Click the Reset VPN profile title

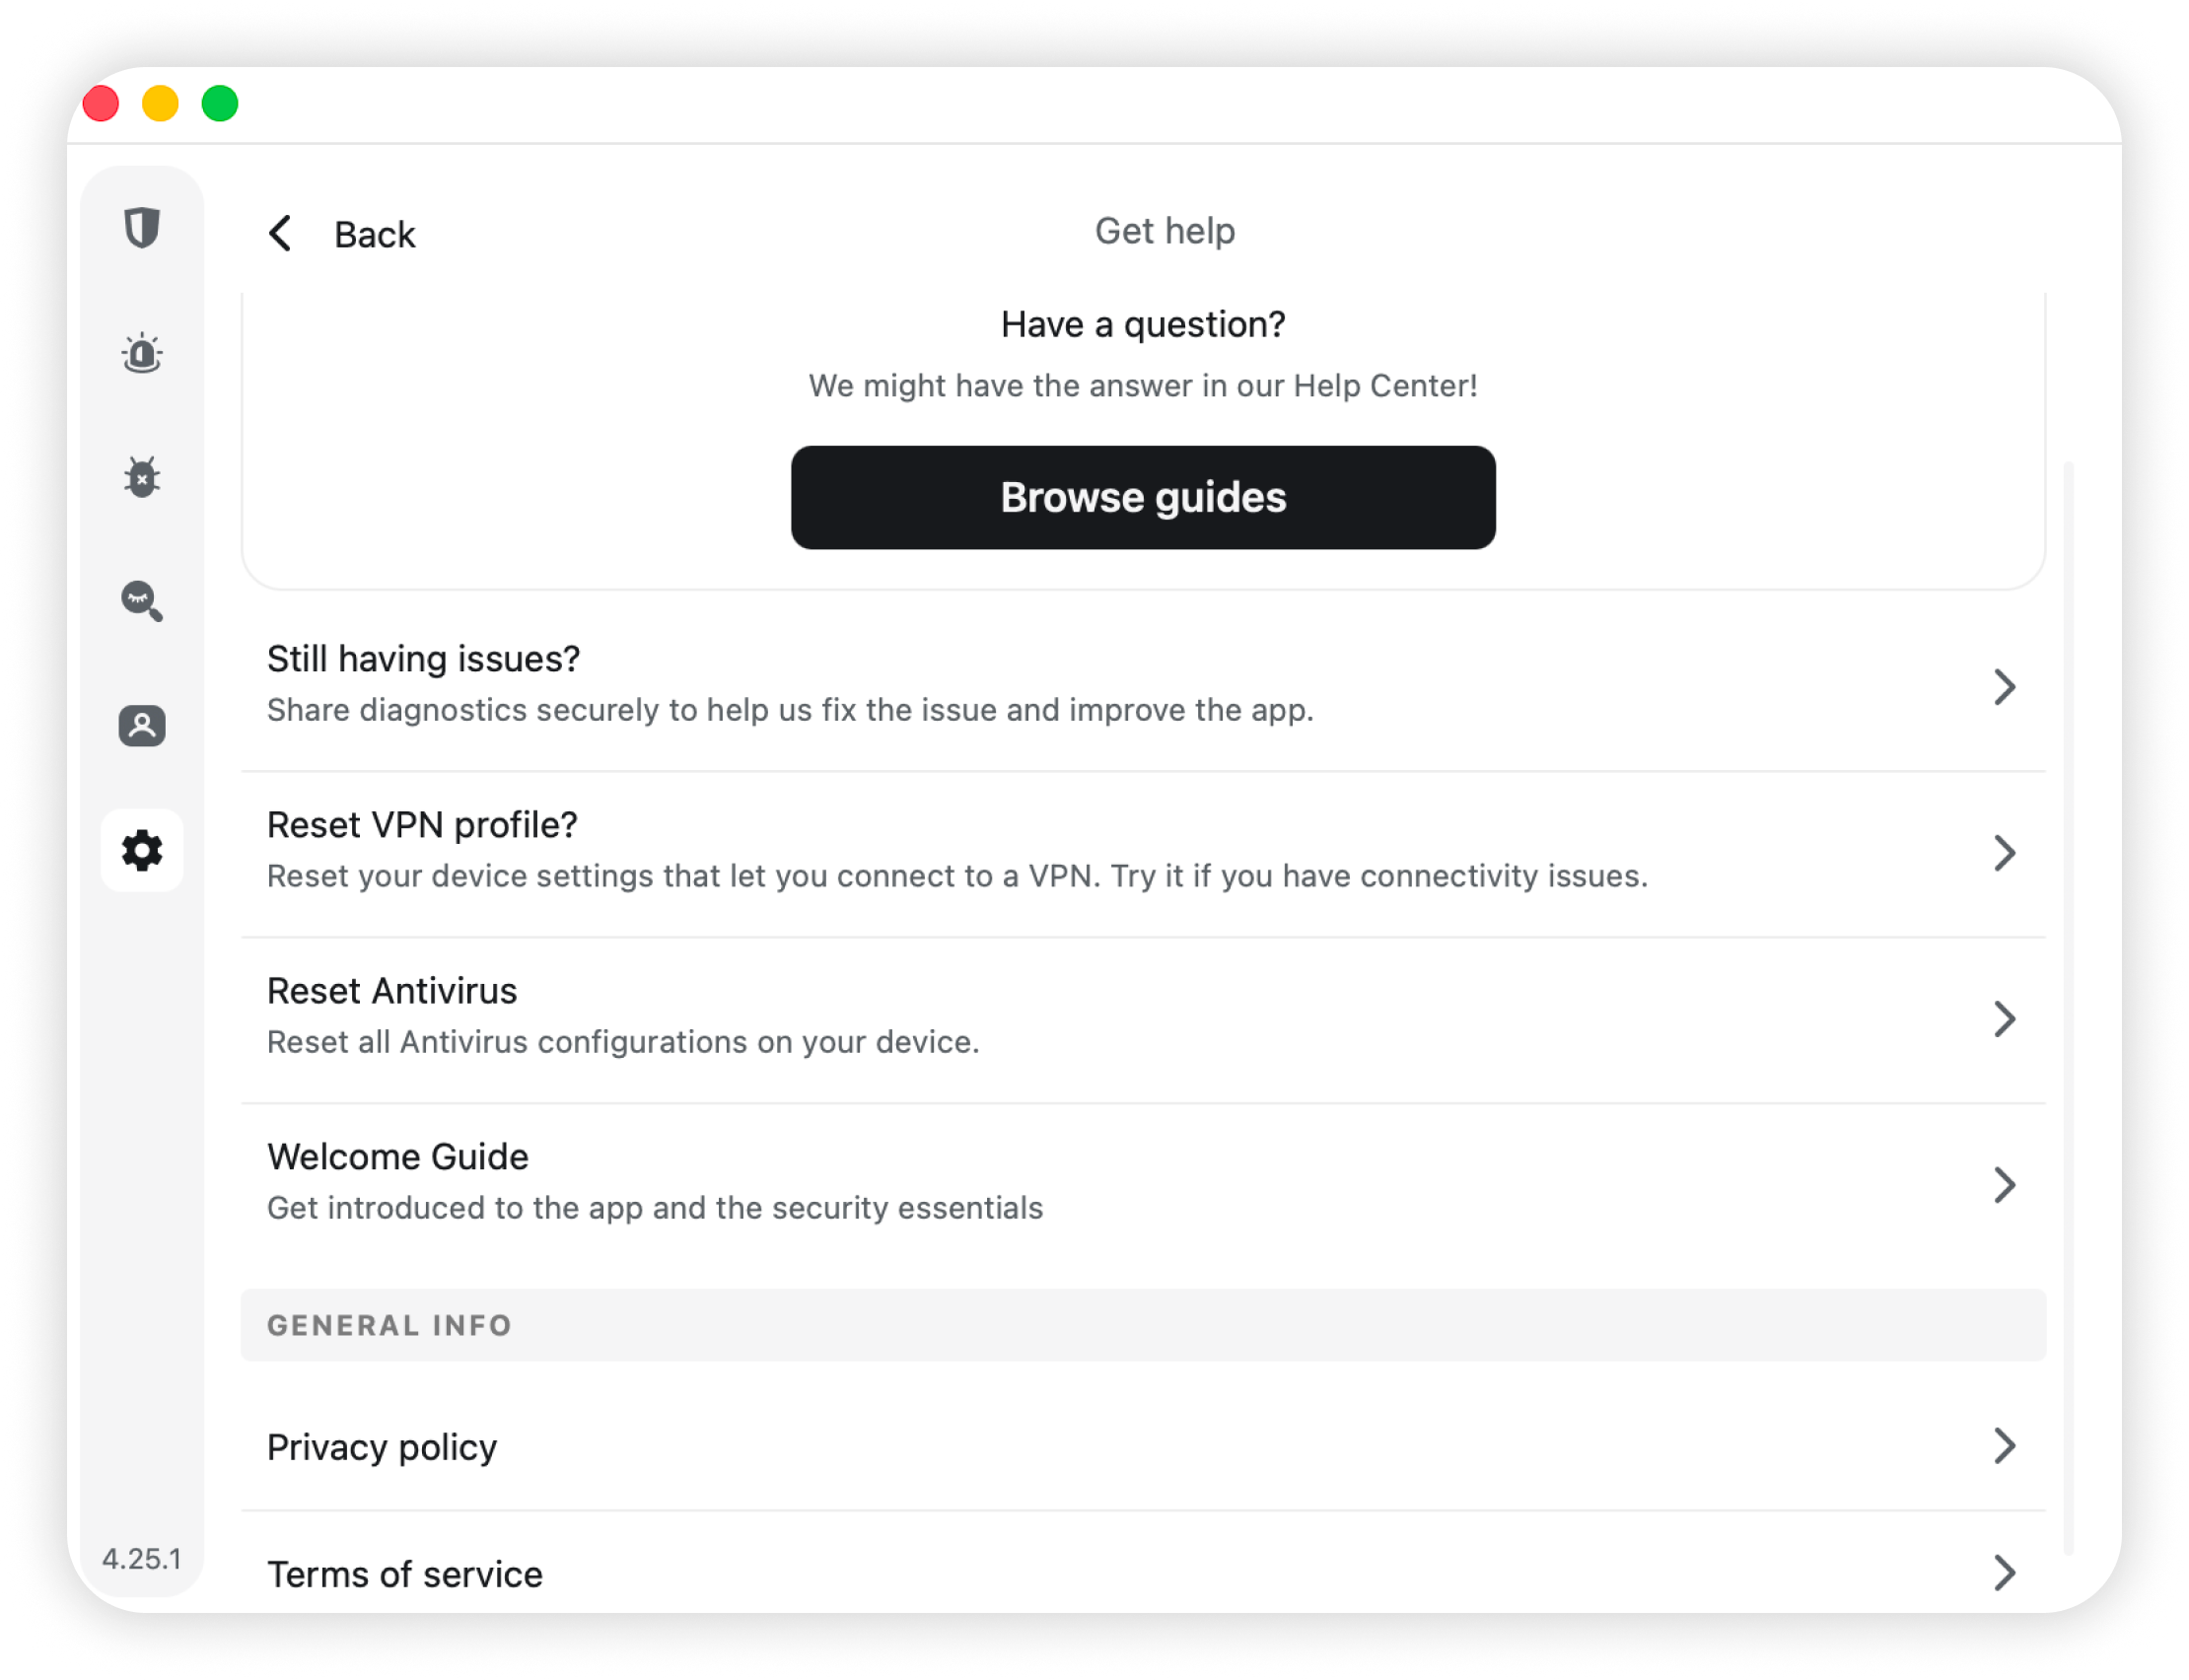(x=422, y=825)
